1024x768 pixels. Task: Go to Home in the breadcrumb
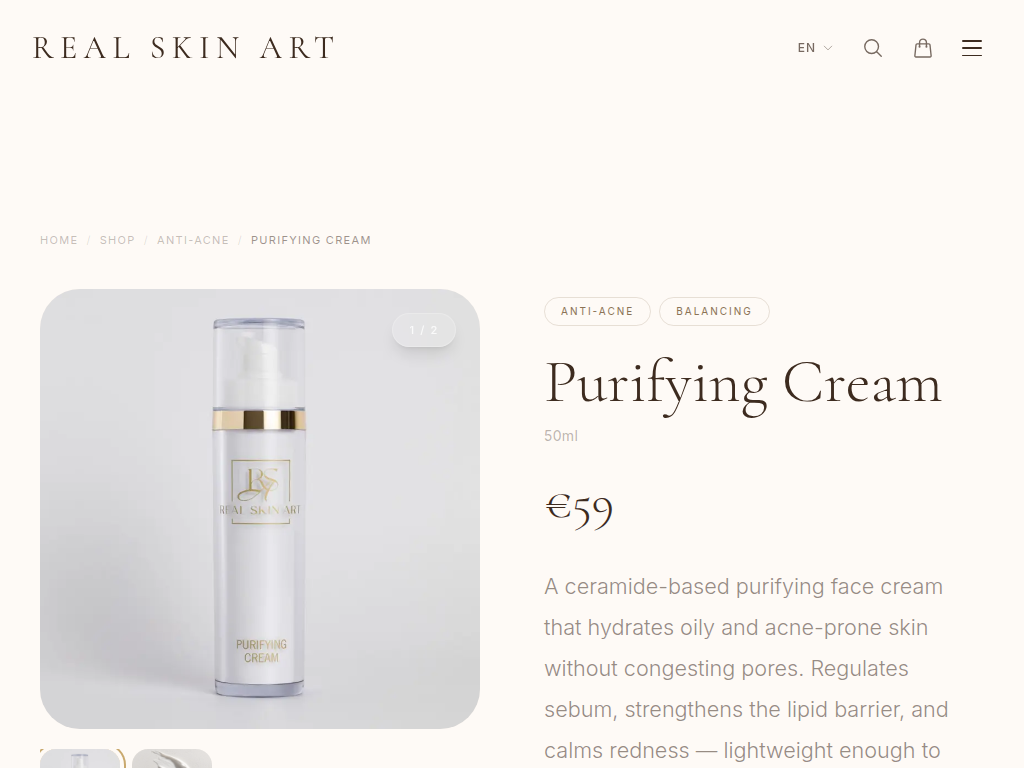[59, 240]
